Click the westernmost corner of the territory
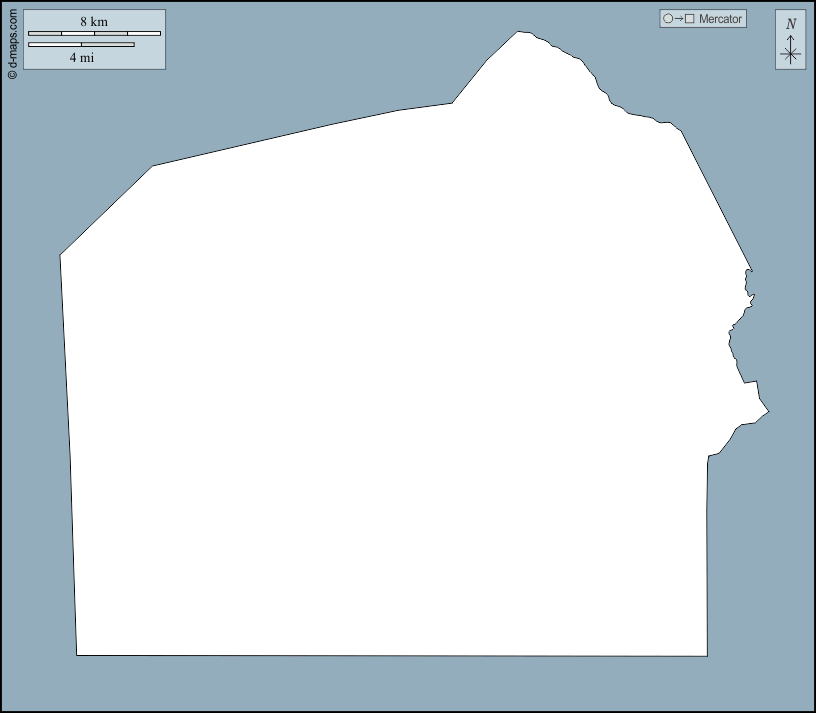This screenshot has height=713, width=816. point(60,255)
